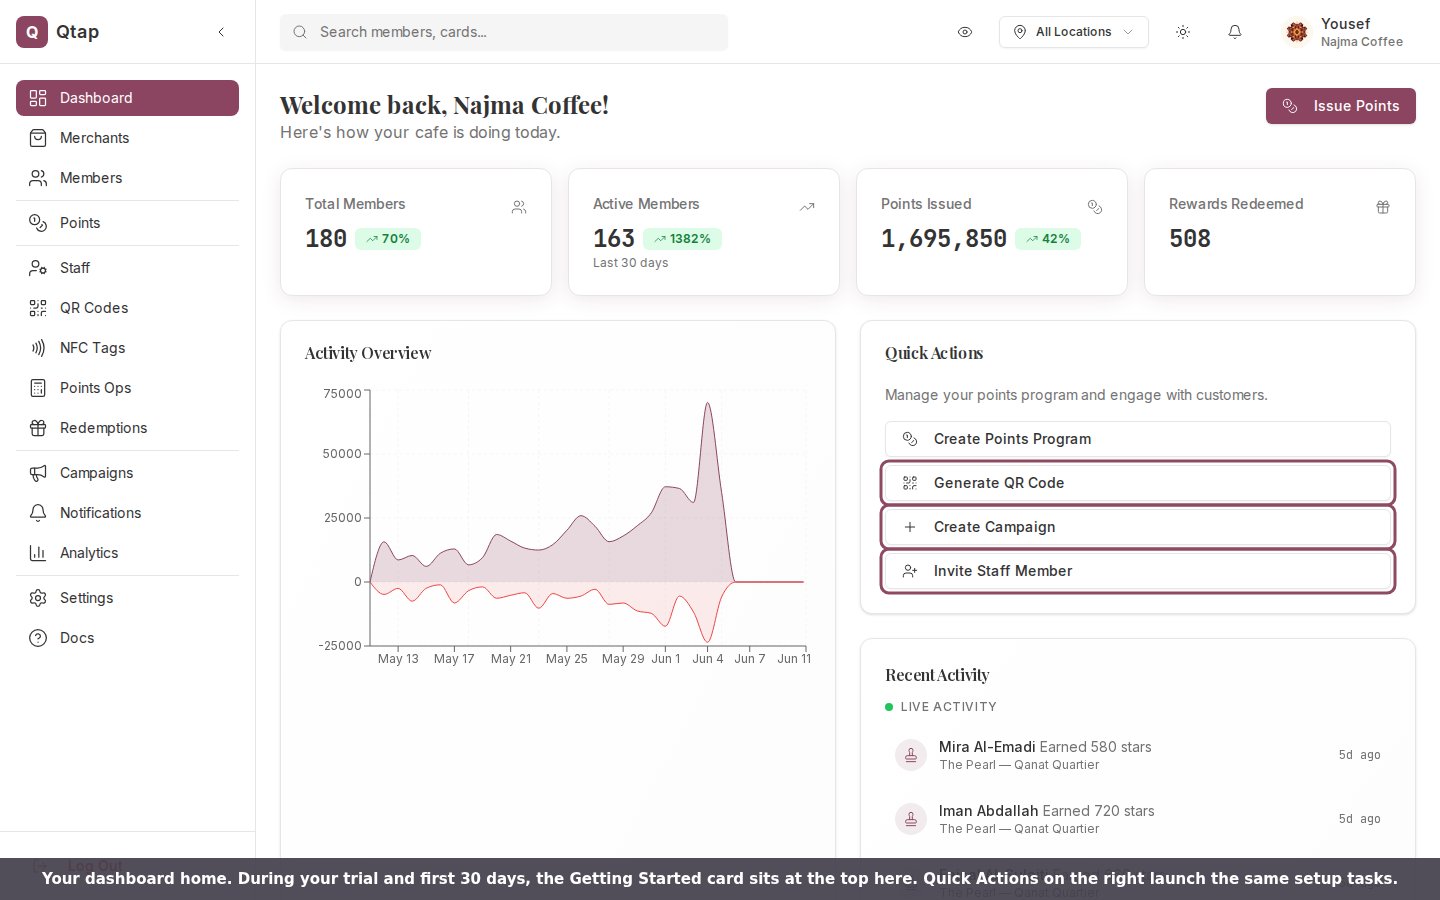Click the Campaigns megaphone icon
This screenshot has height=900, width=1440.
[38, 473]
